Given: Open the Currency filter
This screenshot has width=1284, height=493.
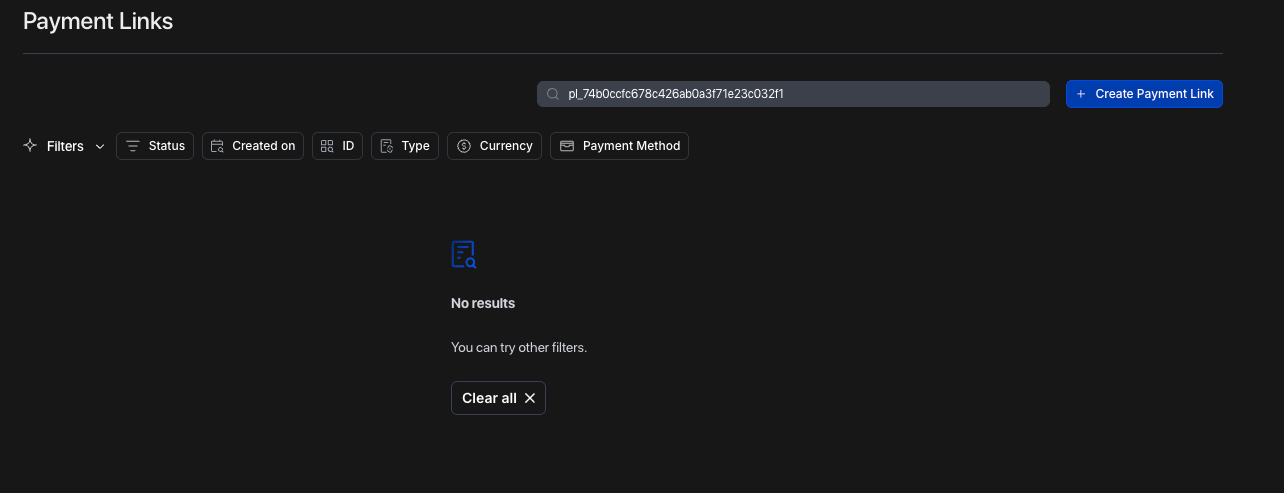Looking at the screenshot, I should click(494, 146).
